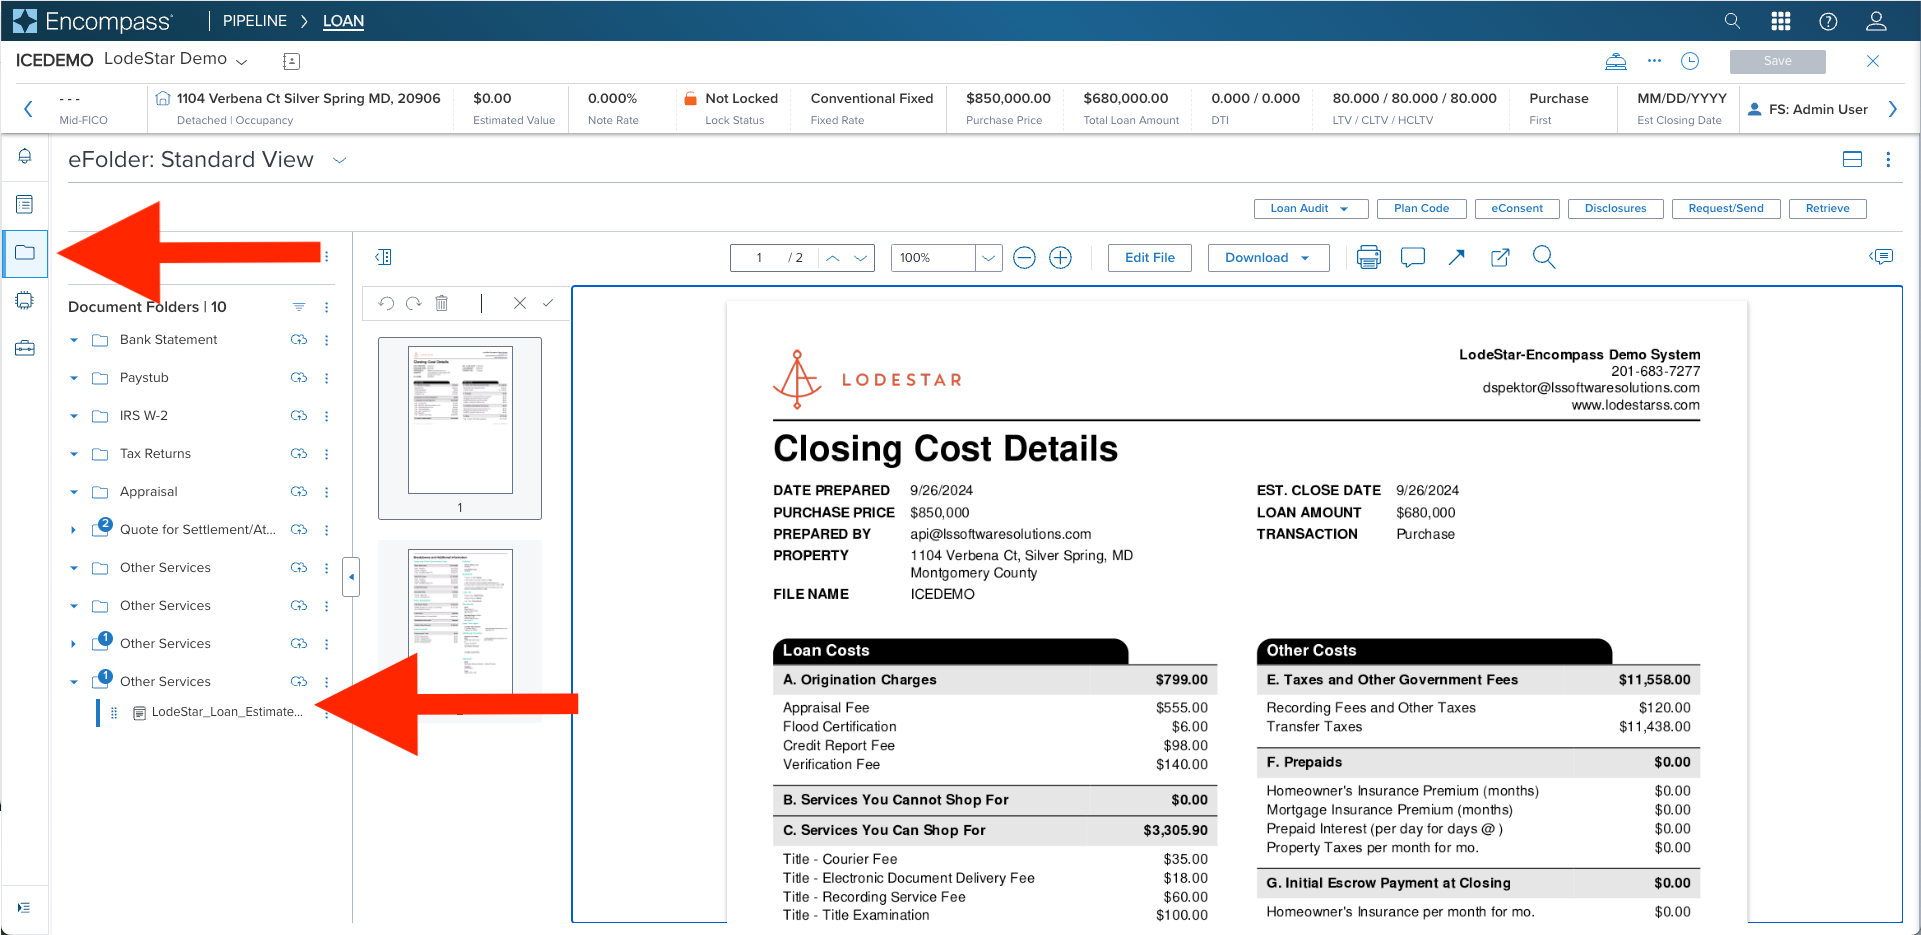This screenshot has width=1921, height=935.
Task: Open the eFolder icon in left sidebar
Action: click(x=25, y=253)
